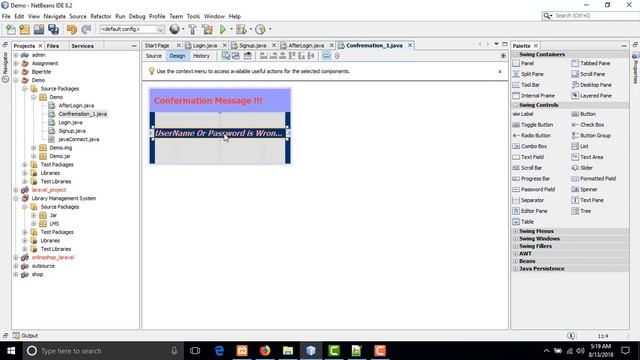This screenshot has width=640, height=360.
Task: Open the Services panel tab
Action: (x=82, y=46)
